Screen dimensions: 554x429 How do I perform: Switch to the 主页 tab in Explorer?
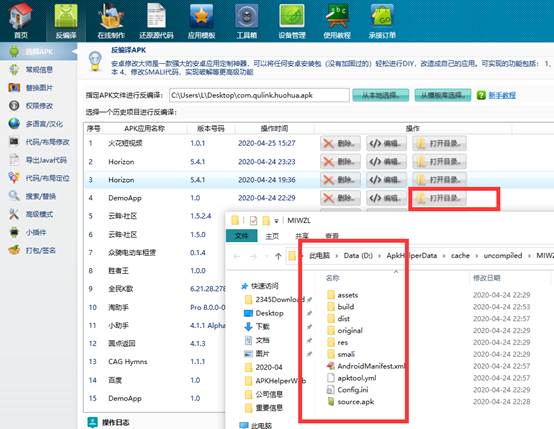(272, 236)
